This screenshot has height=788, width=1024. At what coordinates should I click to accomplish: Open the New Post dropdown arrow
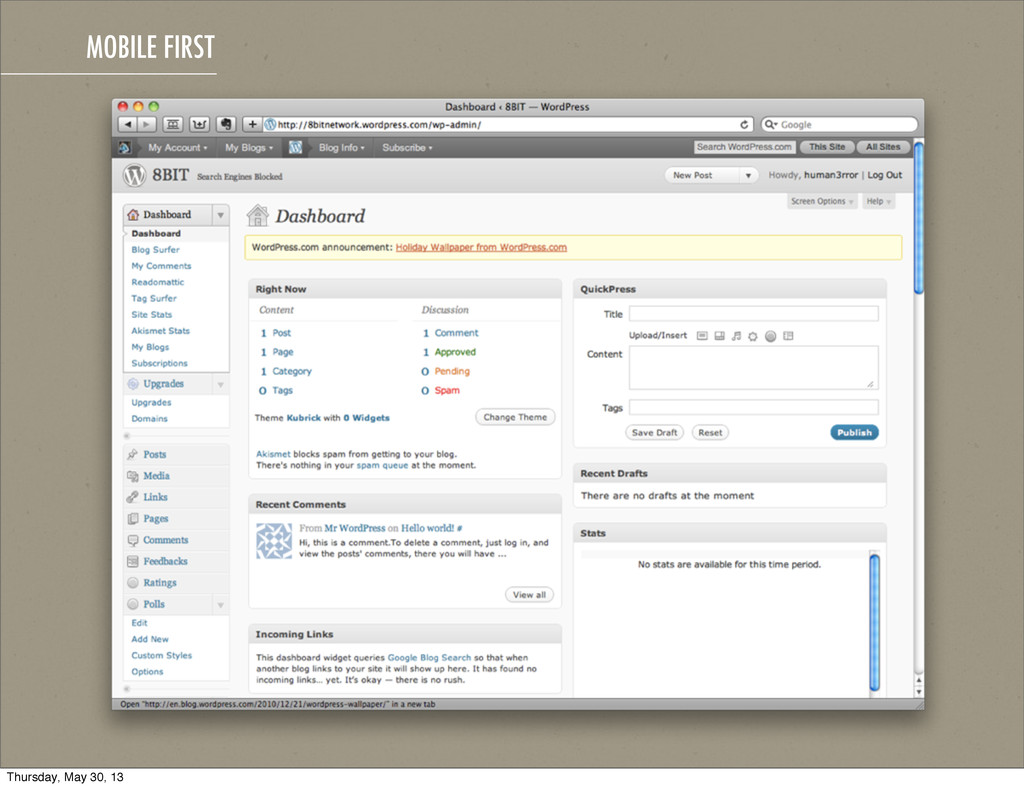[748, 176]
